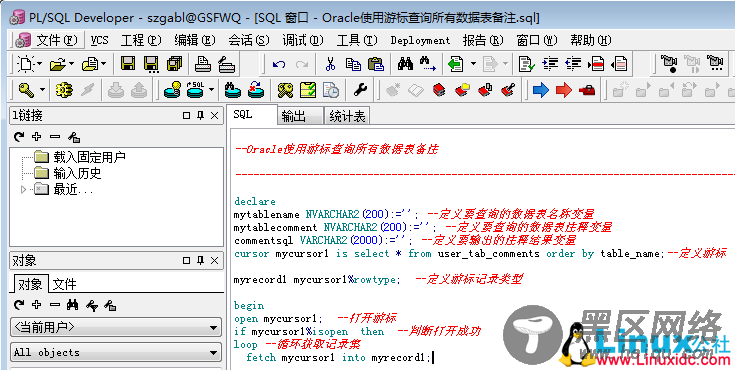Click the plus icon in 1链接 panel

37,137
